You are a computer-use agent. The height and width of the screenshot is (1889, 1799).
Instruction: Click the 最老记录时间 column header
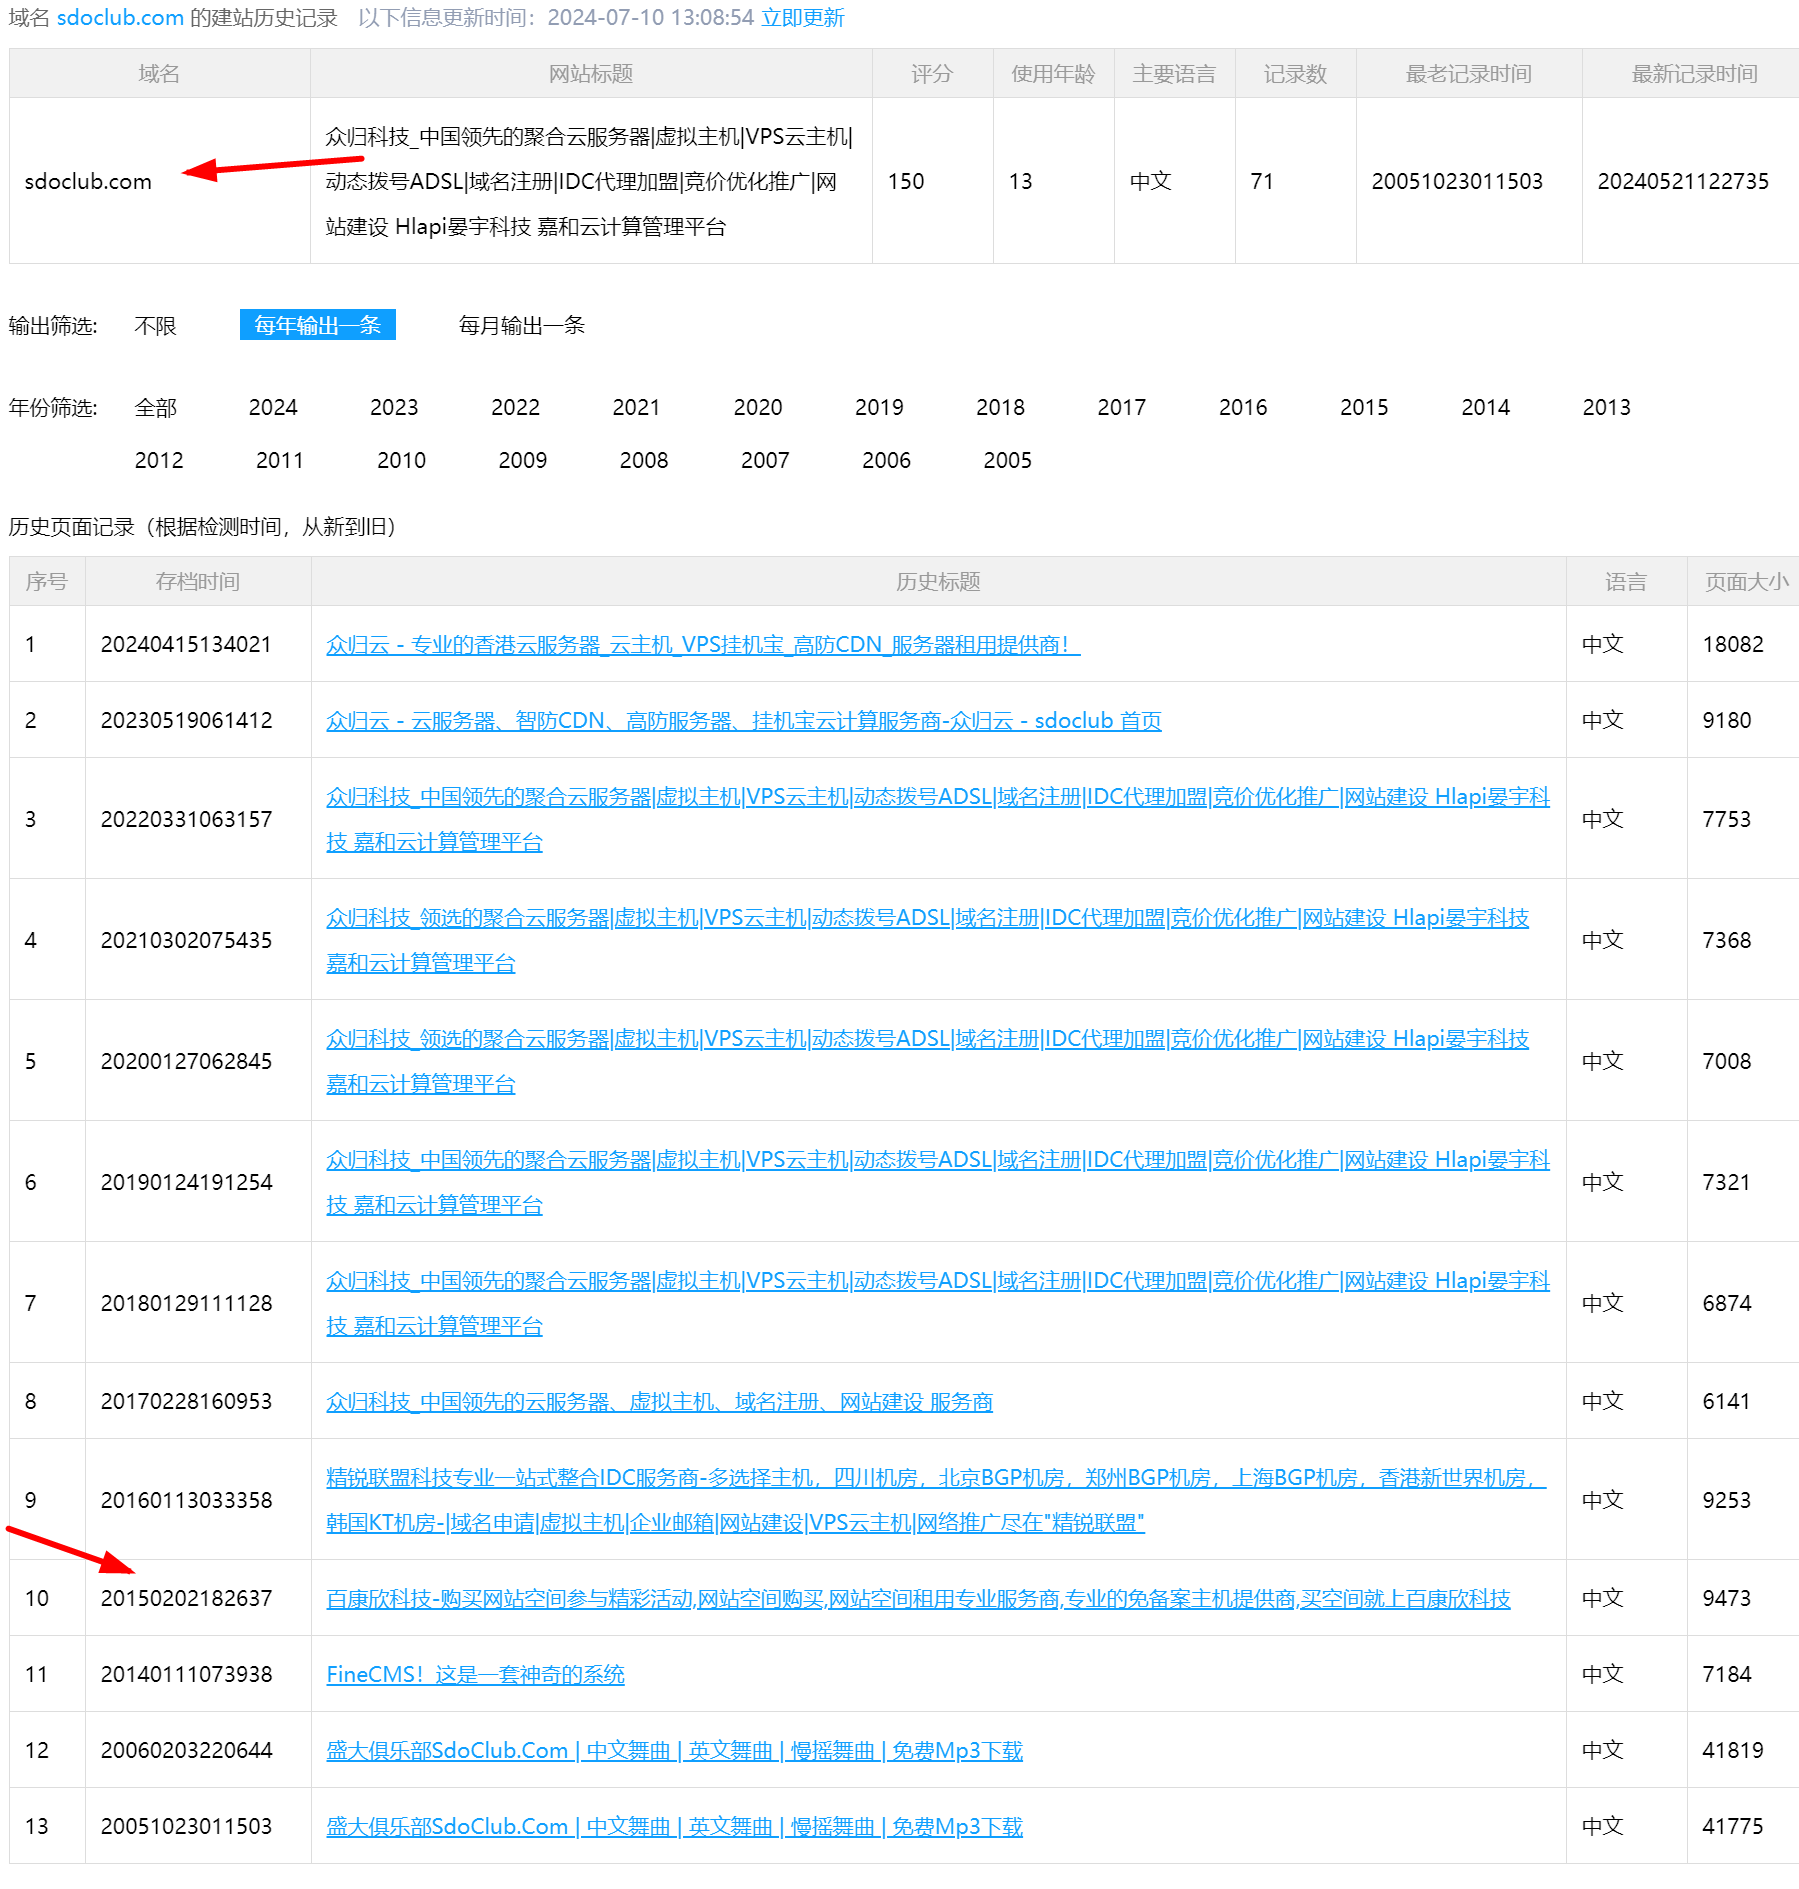1469,74
